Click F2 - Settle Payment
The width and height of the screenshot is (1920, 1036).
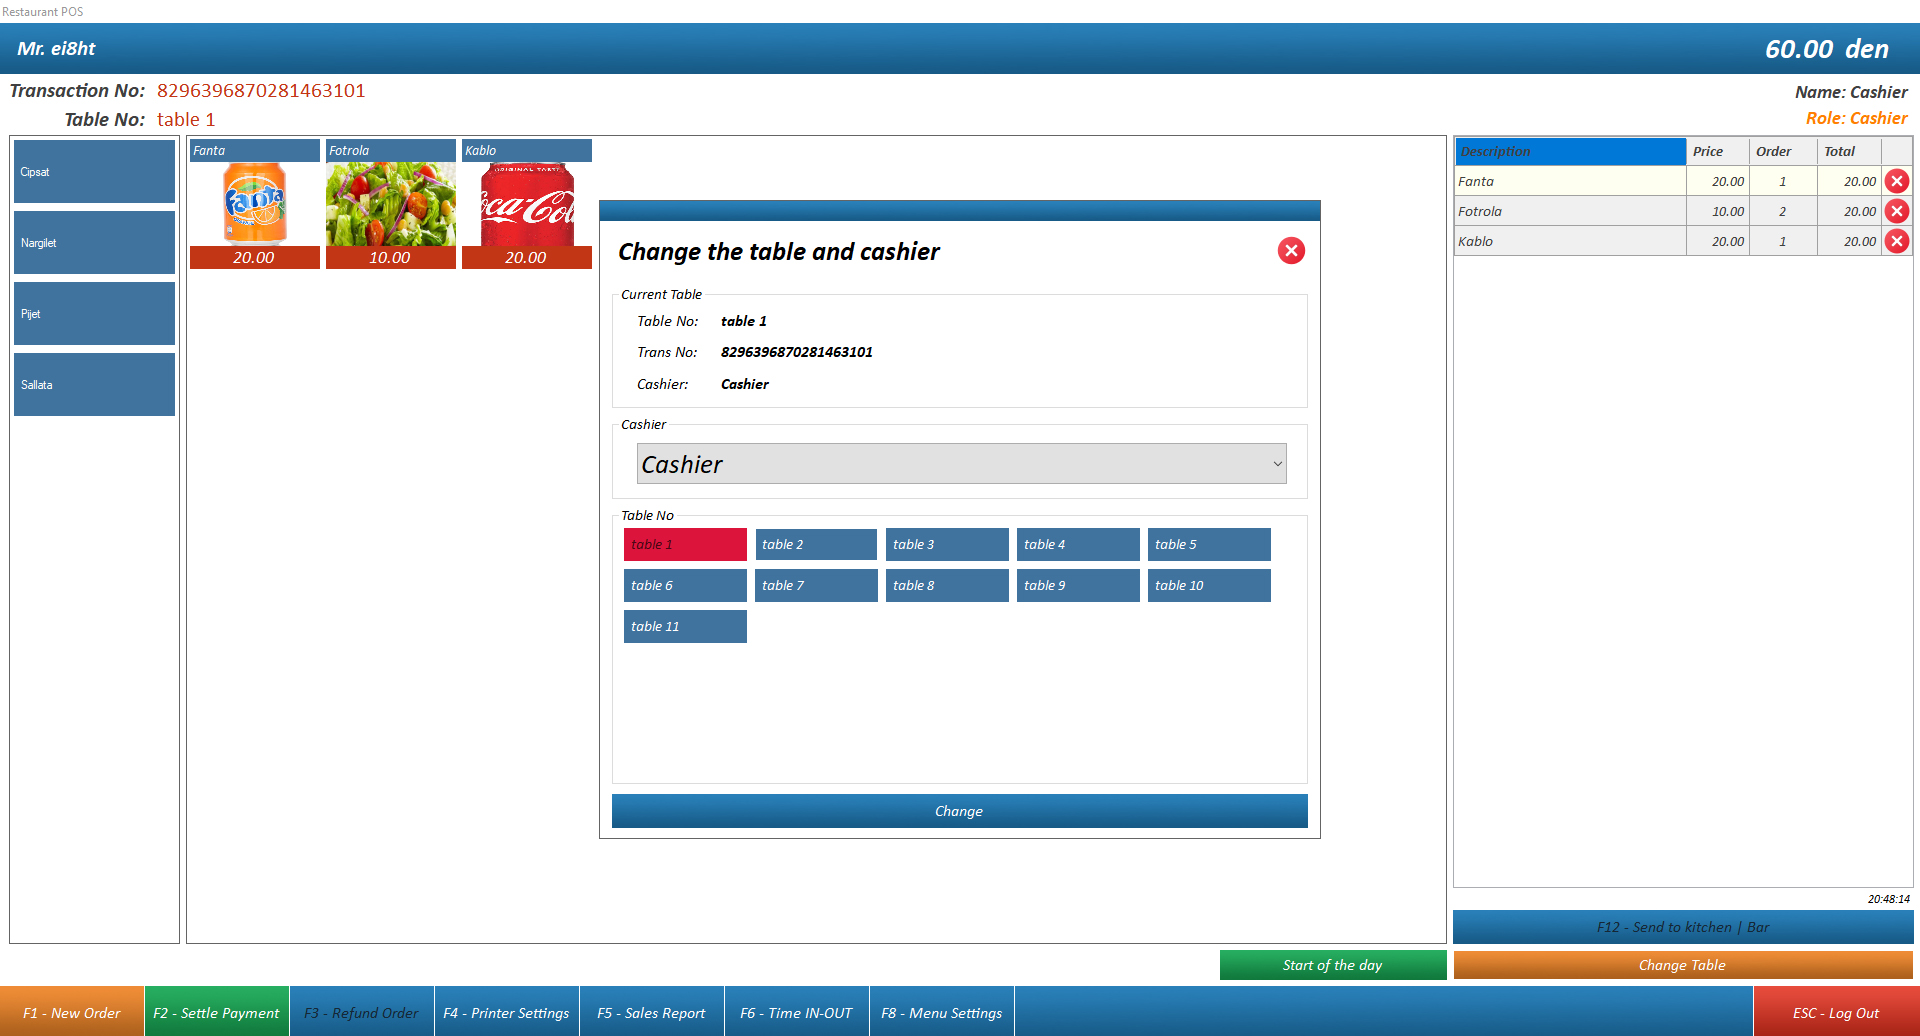(216, 1012)
